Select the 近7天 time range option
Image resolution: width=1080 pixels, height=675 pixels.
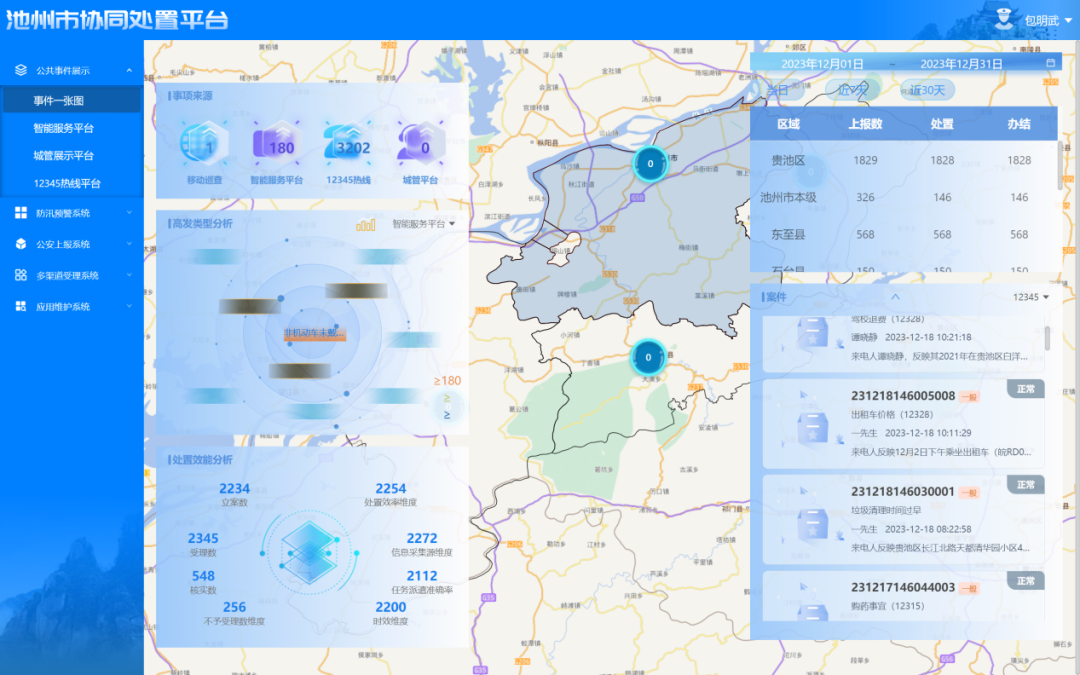click(852, 90)
